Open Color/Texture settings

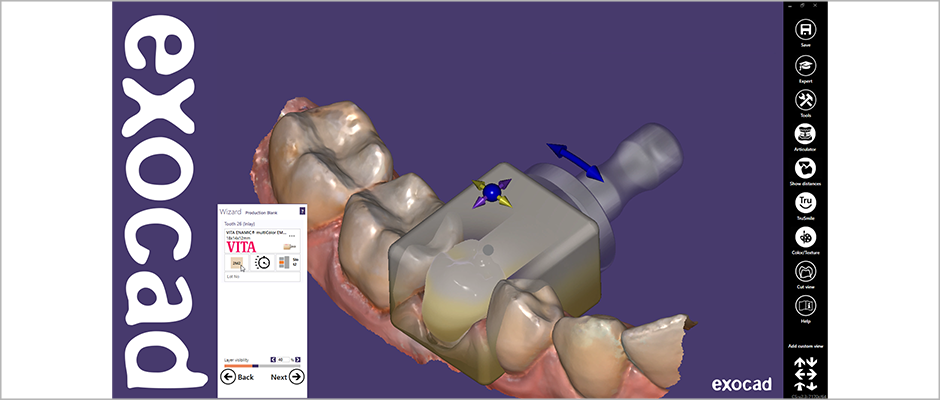[806, 237]
